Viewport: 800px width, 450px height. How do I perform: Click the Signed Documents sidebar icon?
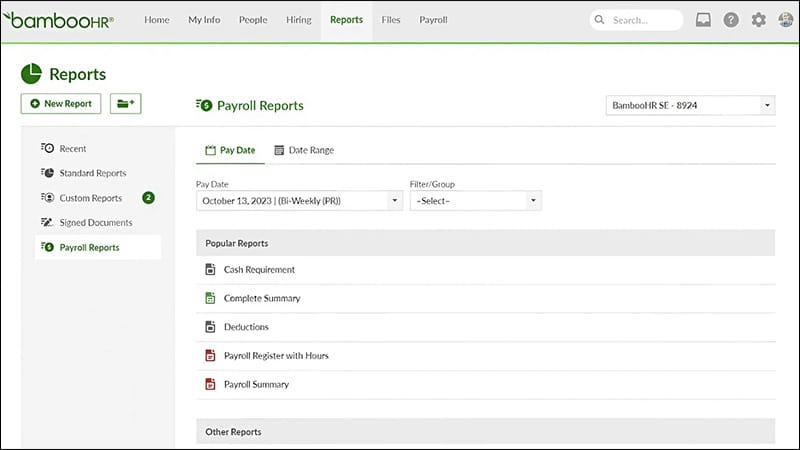coord(47,222)
